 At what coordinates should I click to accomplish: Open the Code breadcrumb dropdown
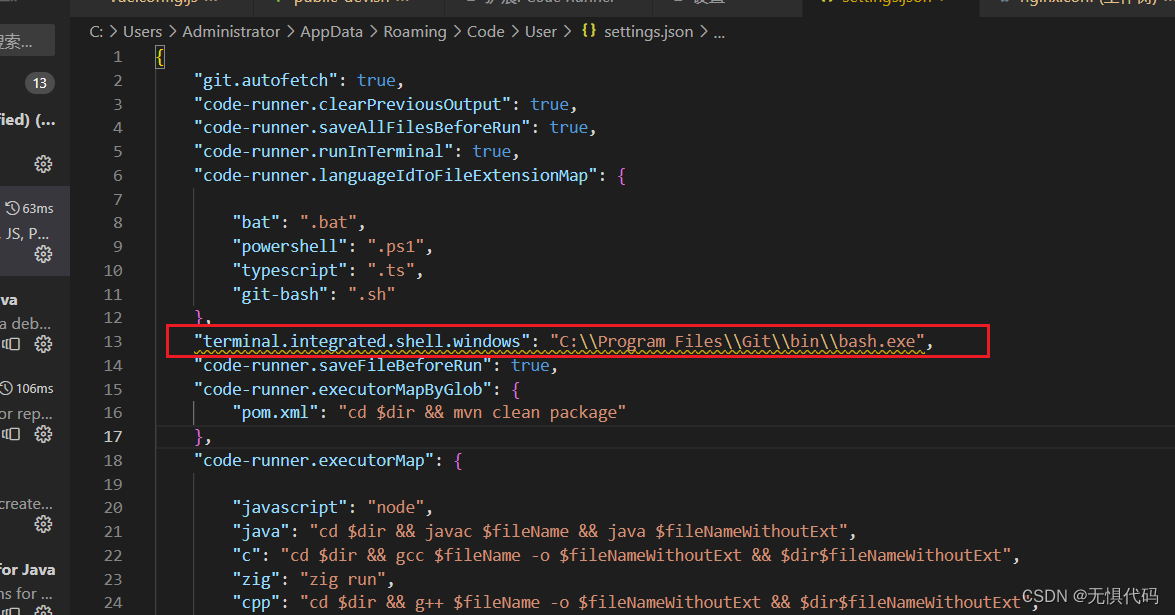pos(485,31)
